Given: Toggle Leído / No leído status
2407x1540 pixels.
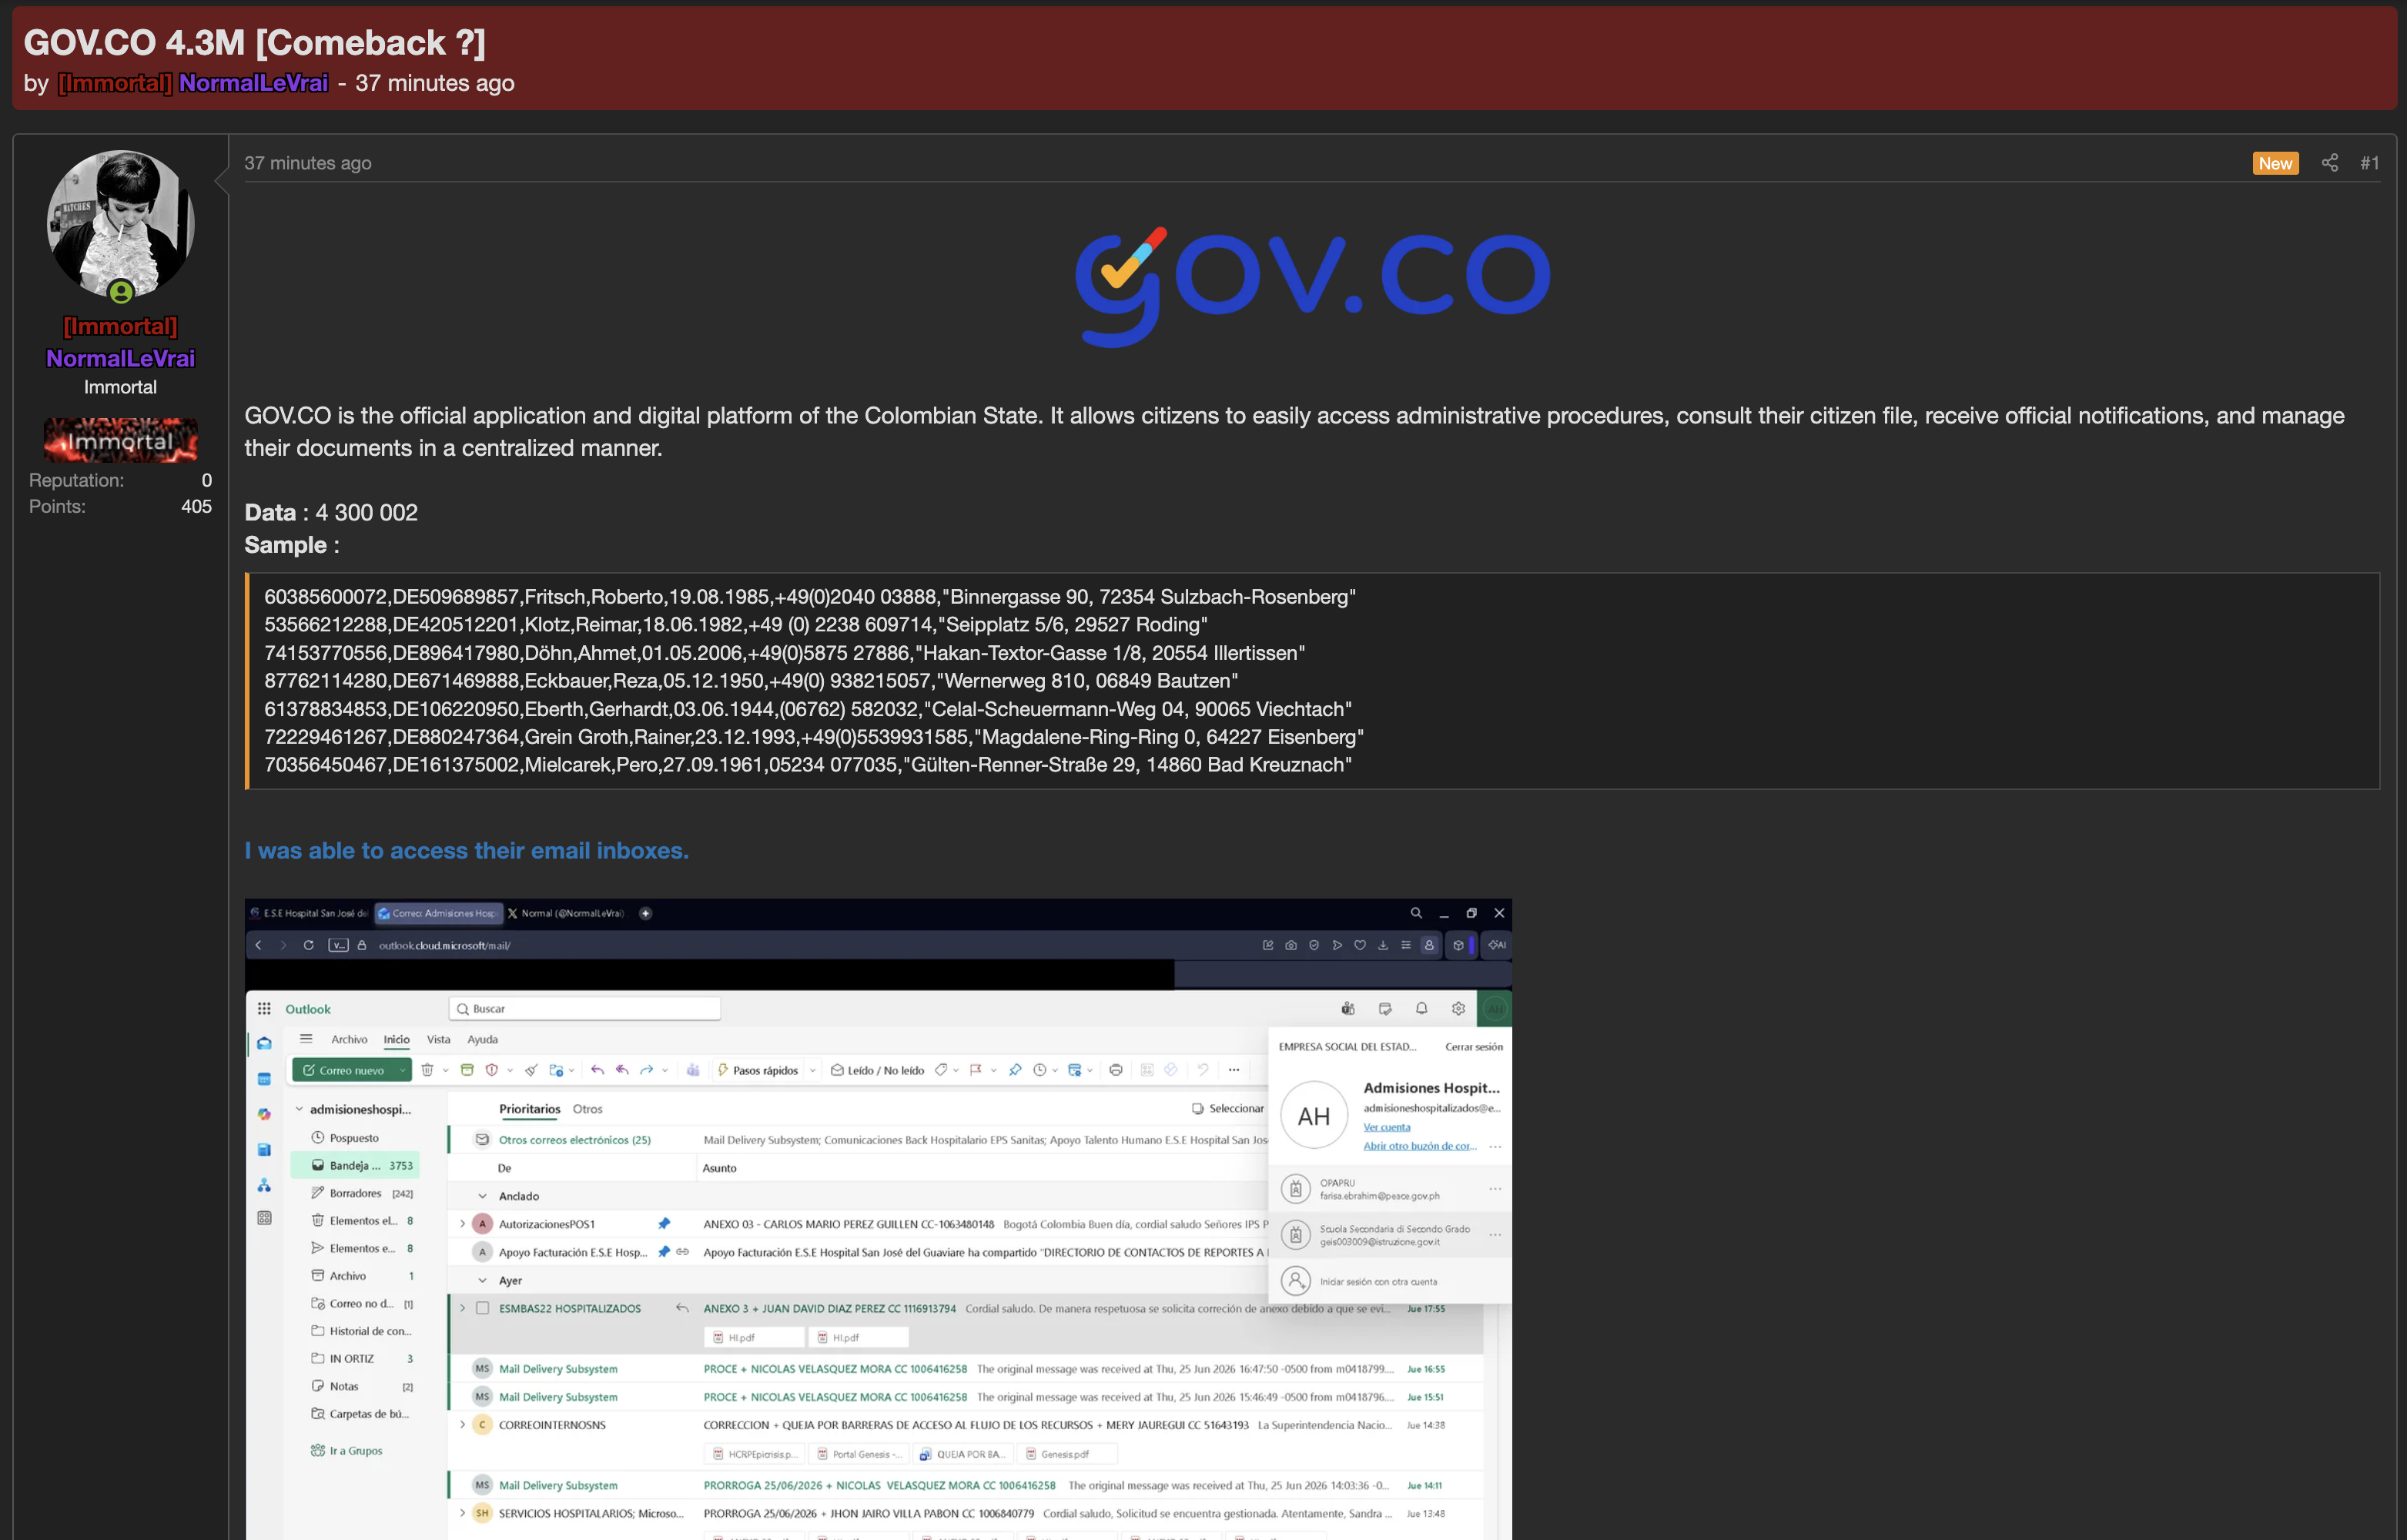Looking at the screenshot, I should point(878,1070).
